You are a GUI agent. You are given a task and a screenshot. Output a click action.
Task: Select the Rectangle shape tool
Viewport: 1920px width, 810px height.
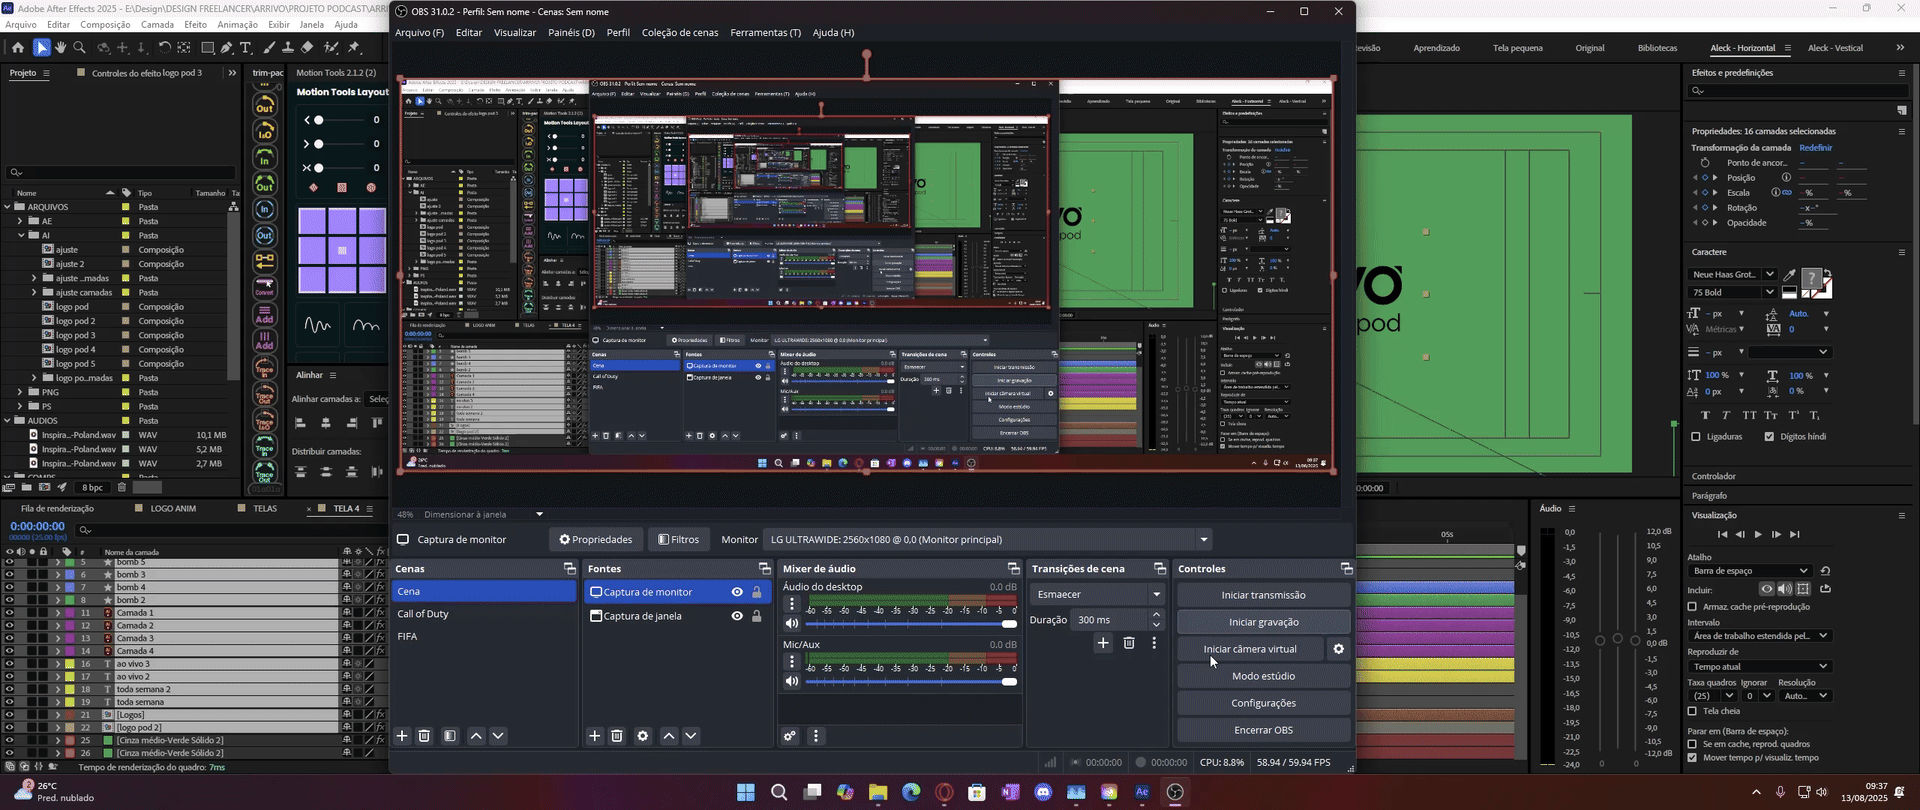(207, 47)
